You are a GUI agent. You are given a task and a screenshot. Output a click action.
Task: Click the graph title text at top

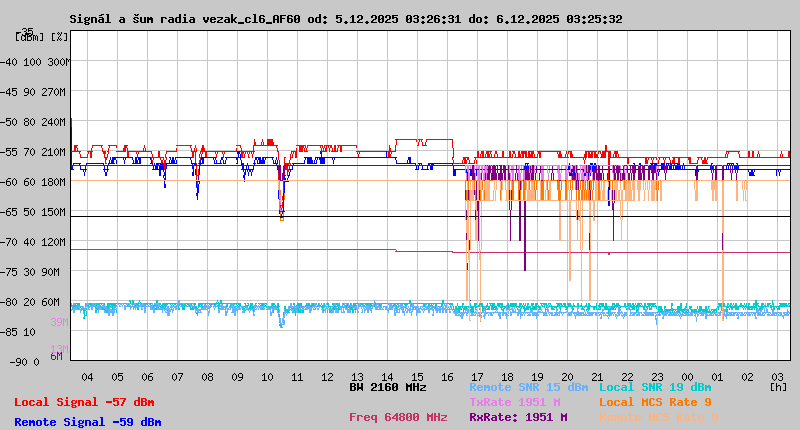pyautogui.click(x=345, y=19)
